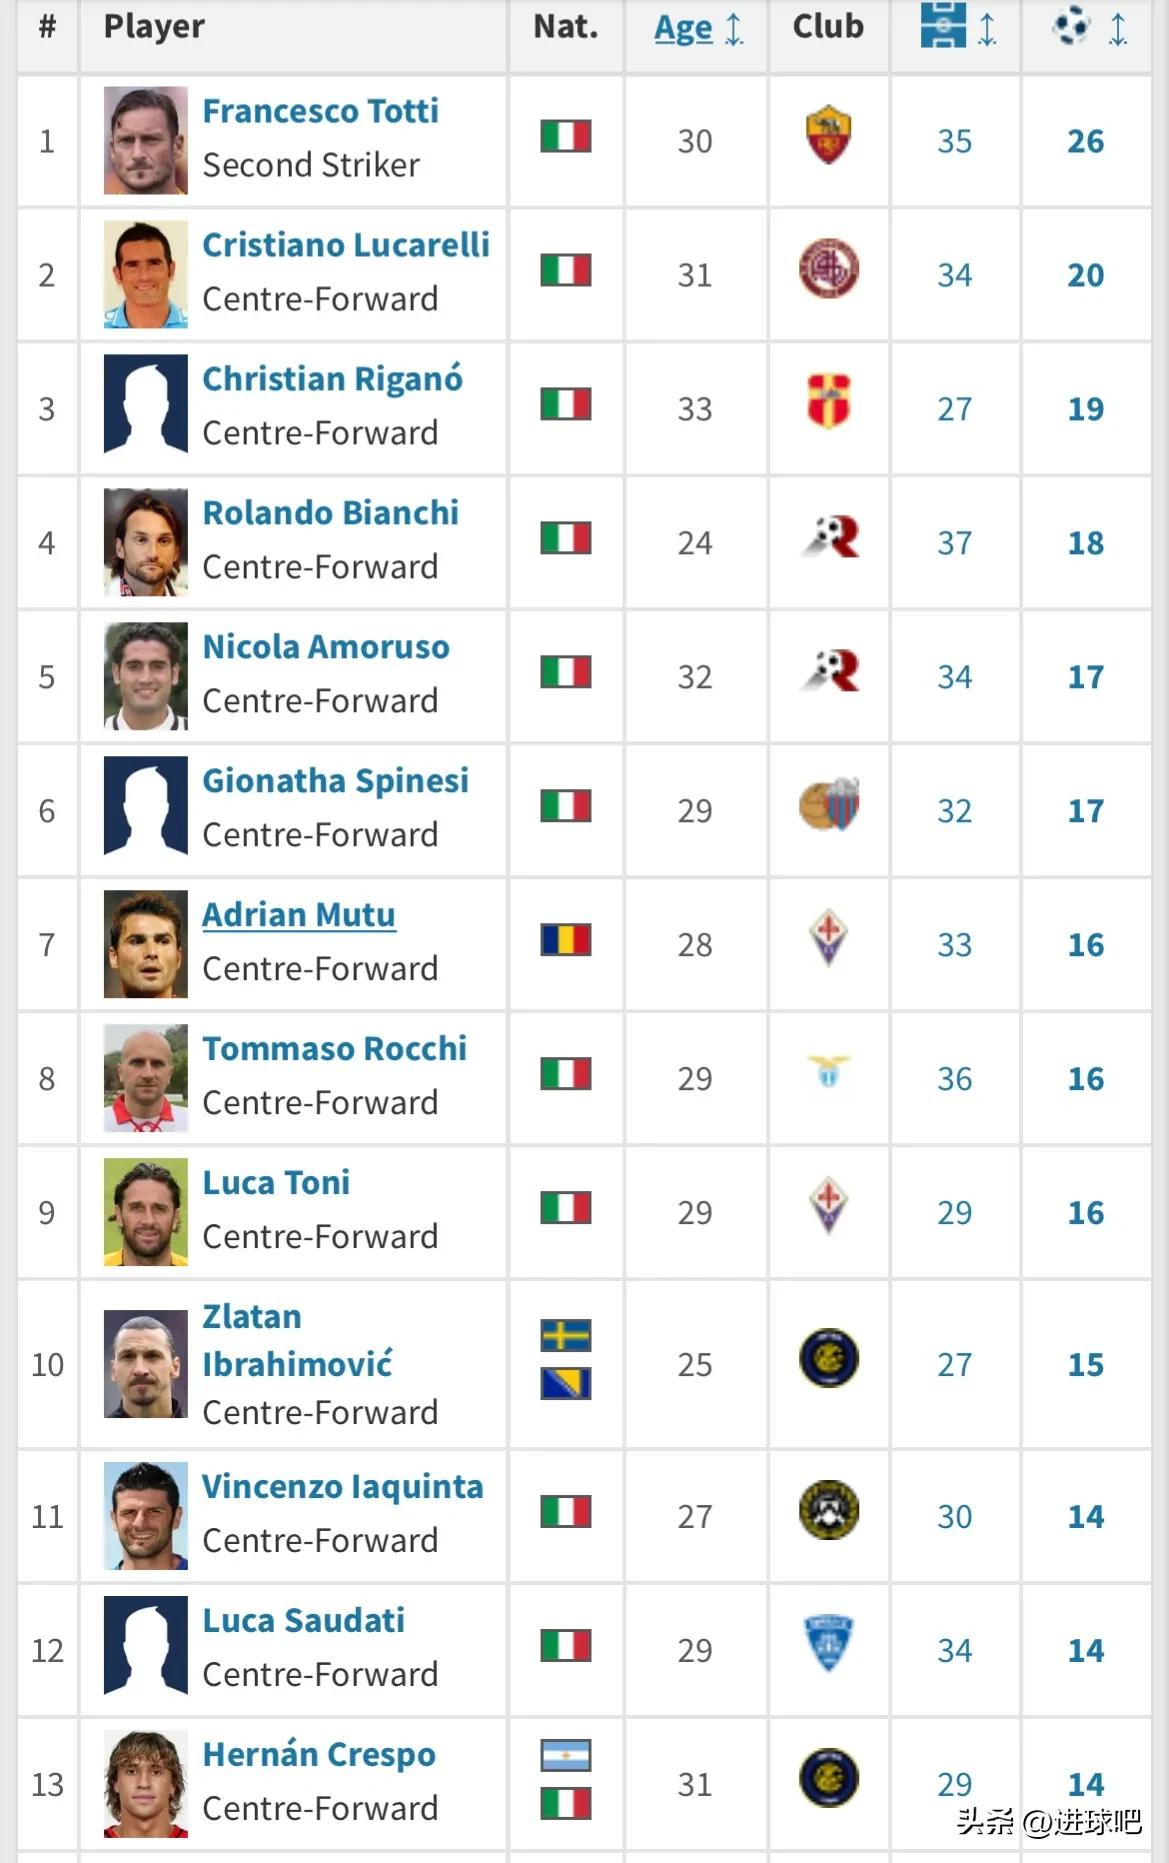This screenshot has width=1169, height=1863.
Task: Click Udinese club crest beside Iaquinta
Action: (x=828, y=1510)
